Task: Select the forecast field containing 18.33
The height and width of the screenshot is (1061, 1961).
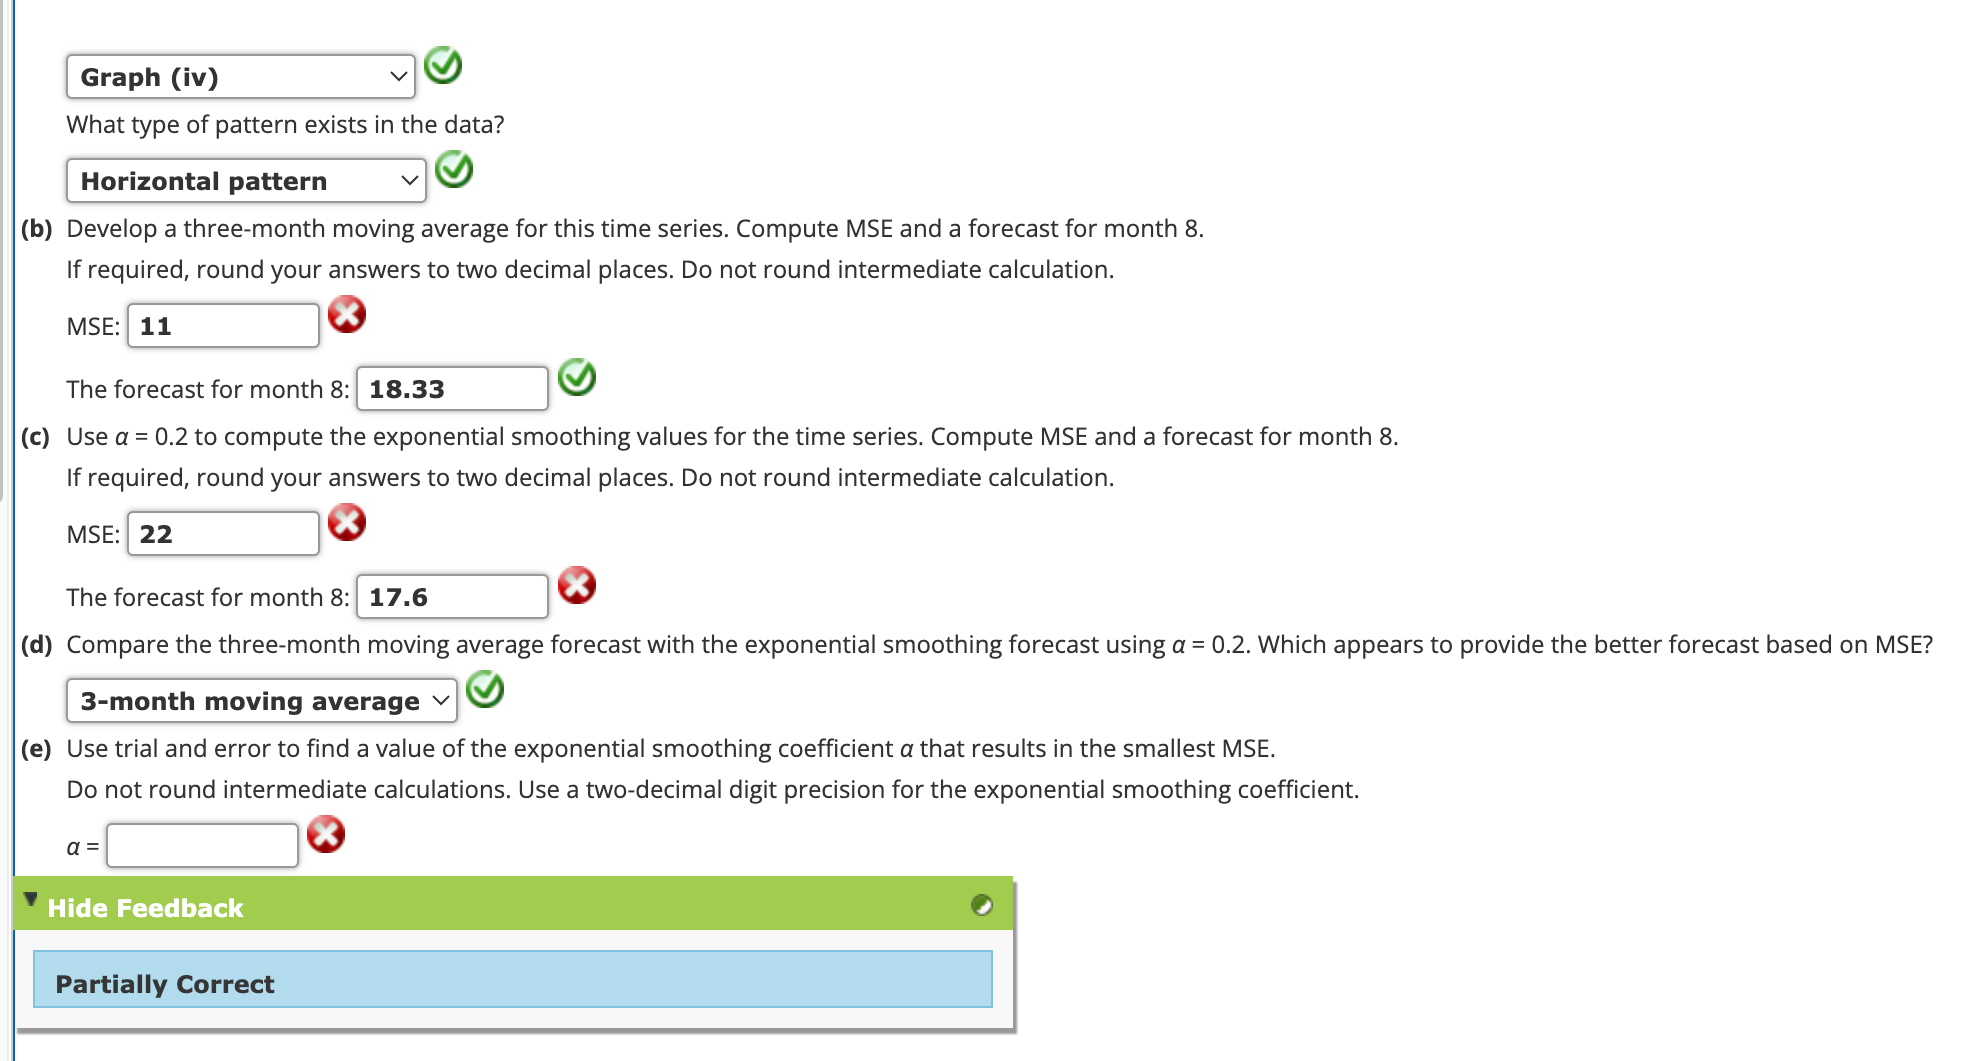Action: click(451, 388)
